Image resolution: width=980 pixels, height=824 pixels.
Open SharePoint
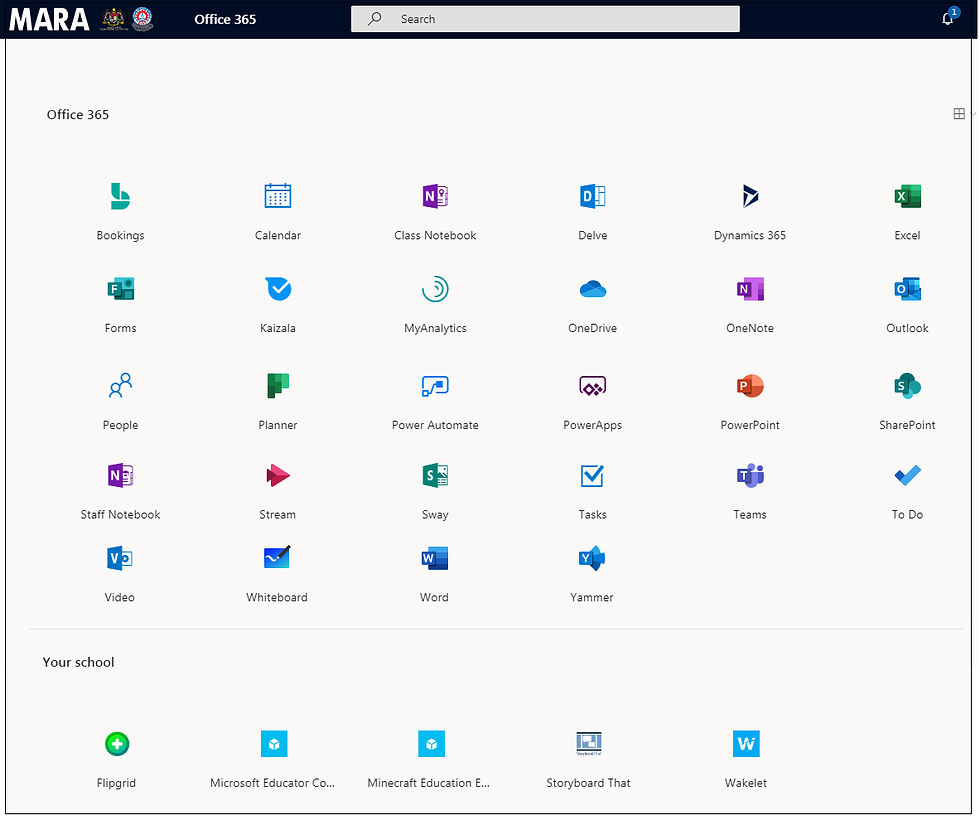(x=907, y=401)
